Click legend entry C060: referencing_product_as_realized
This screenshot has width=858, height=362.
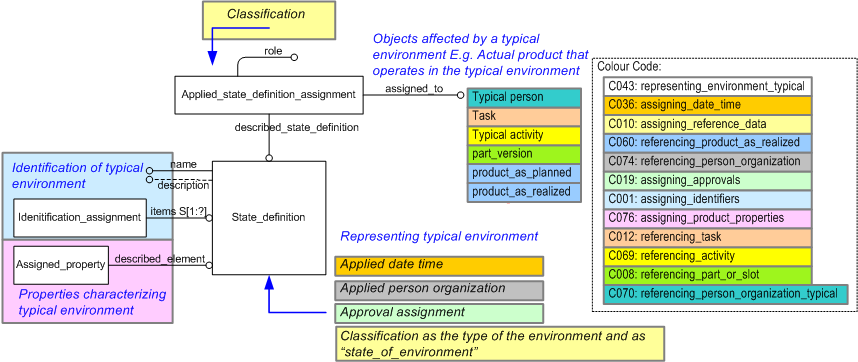click(709, 143)
